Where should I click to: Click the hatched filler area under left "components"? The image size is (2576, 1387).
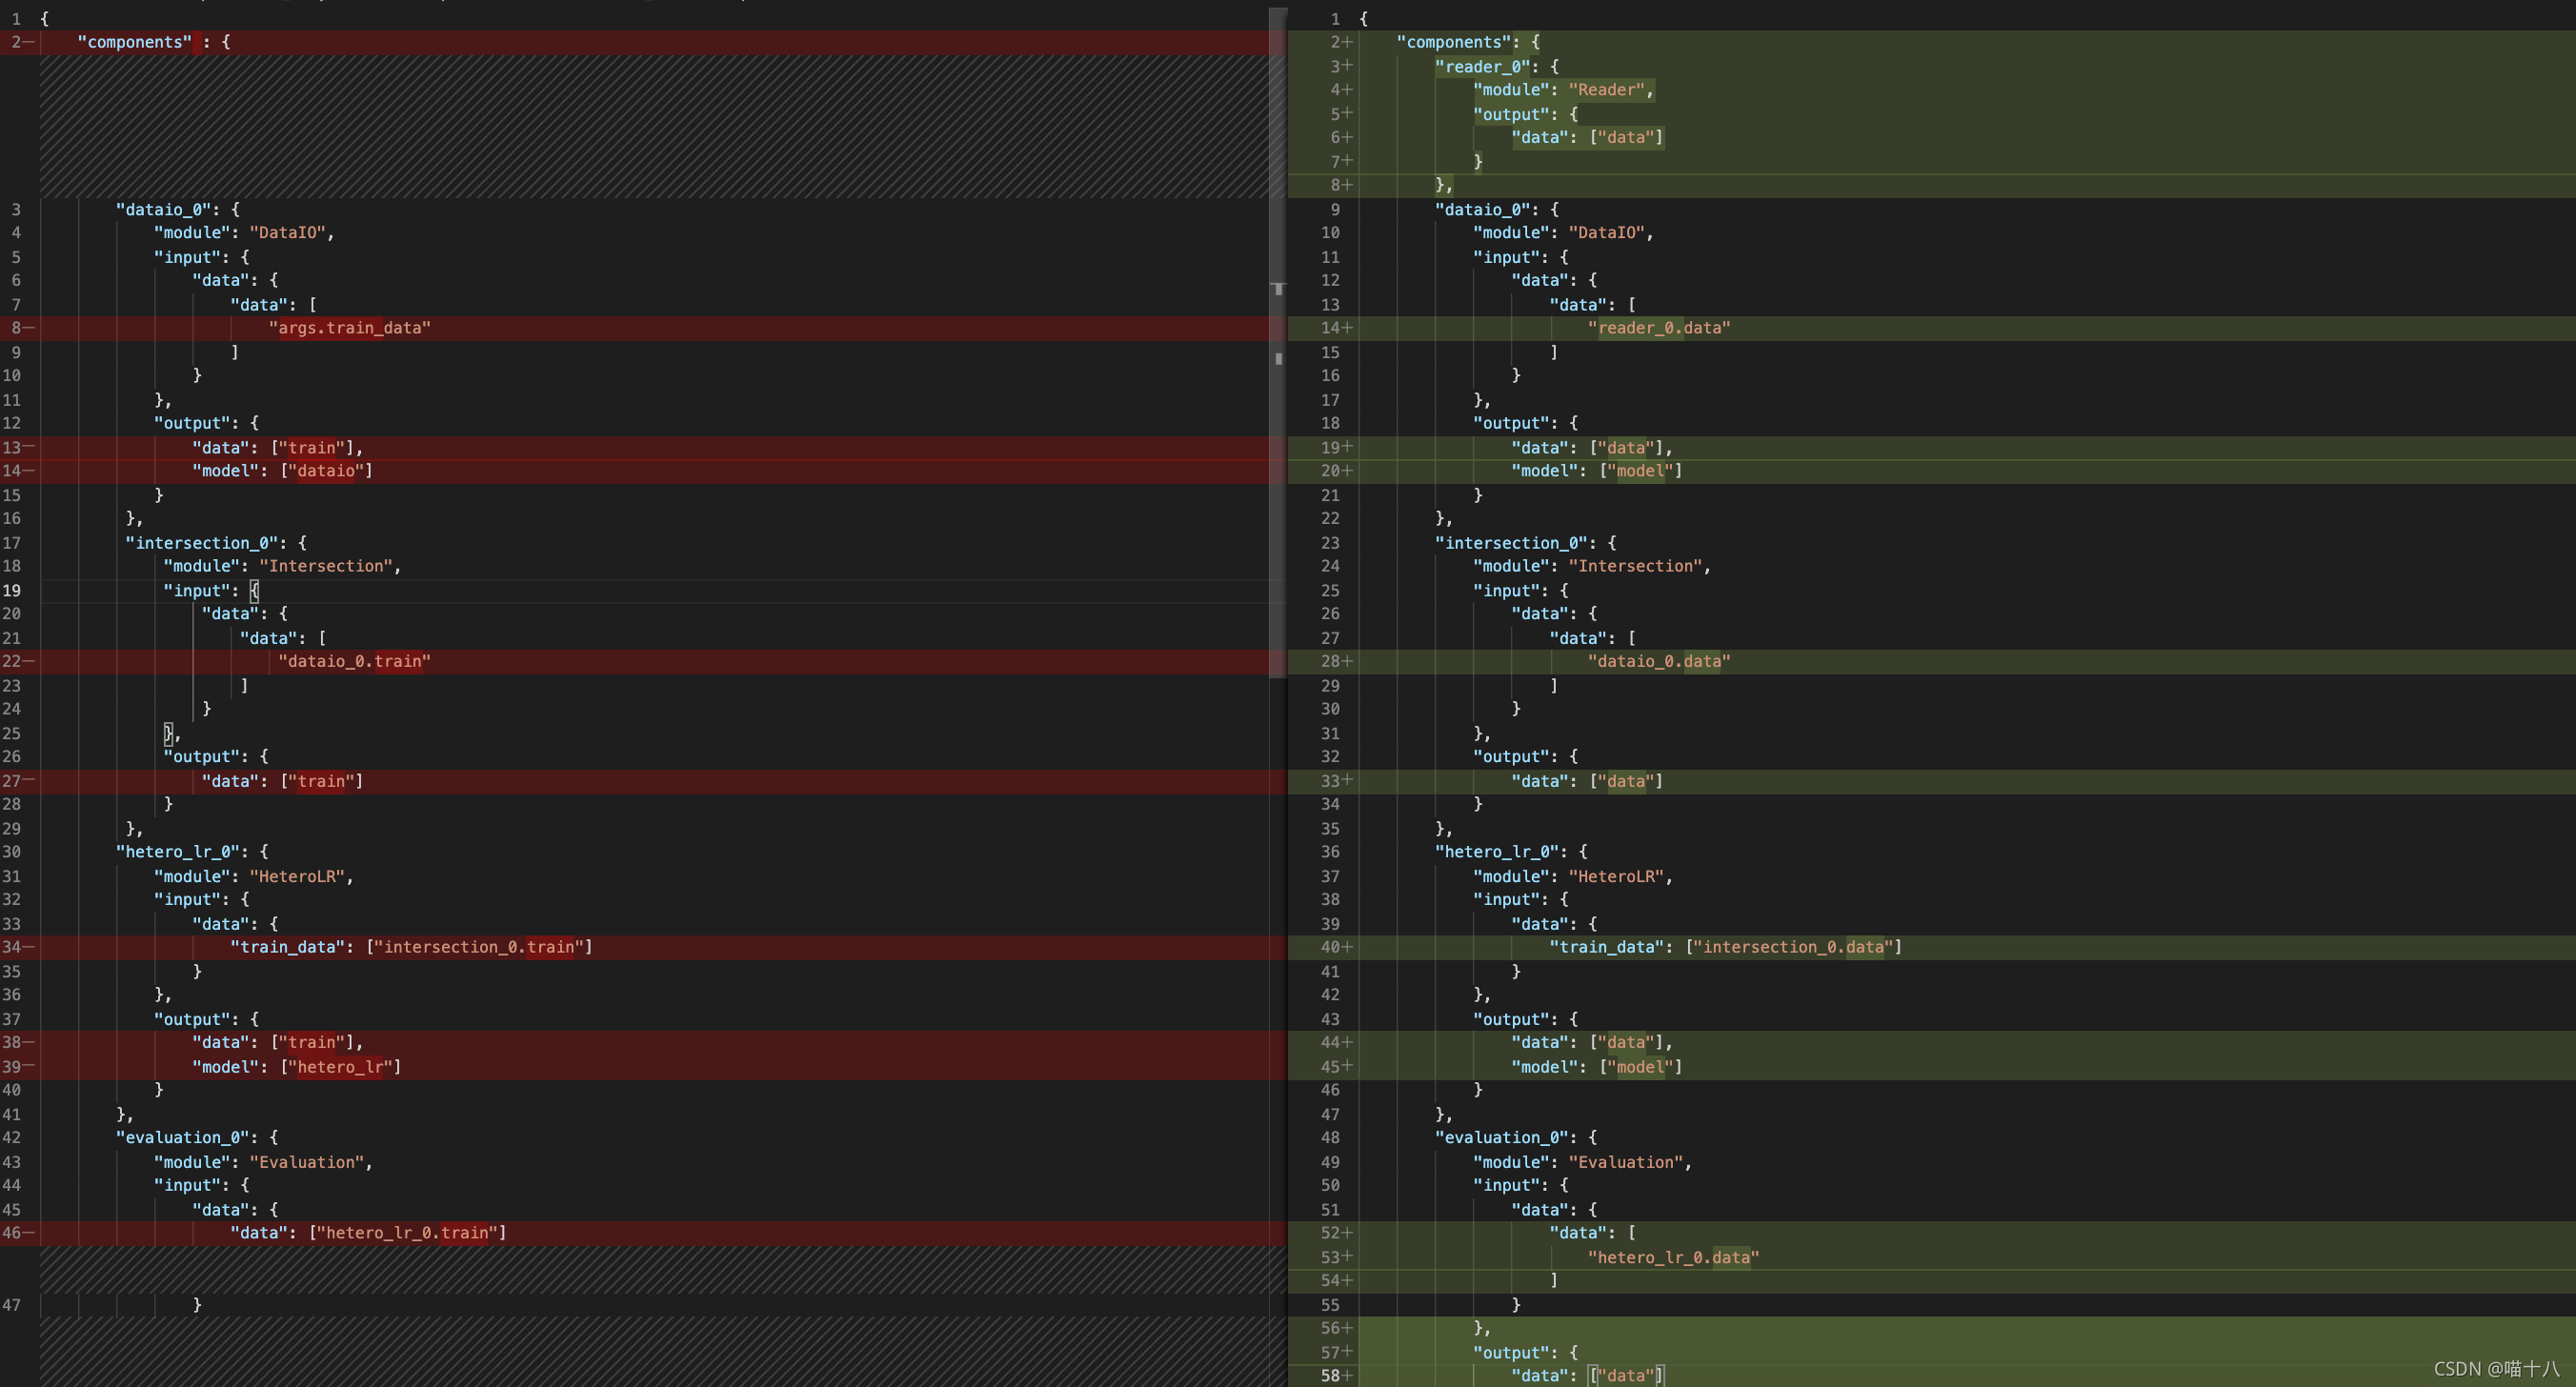click(x=650, y=125)
